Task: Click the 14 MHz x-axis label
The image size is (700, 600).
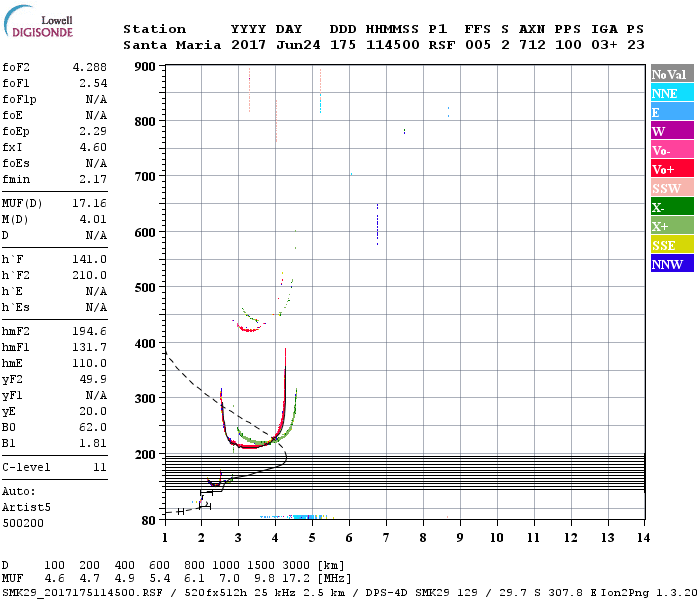Action: coord(643,538)
